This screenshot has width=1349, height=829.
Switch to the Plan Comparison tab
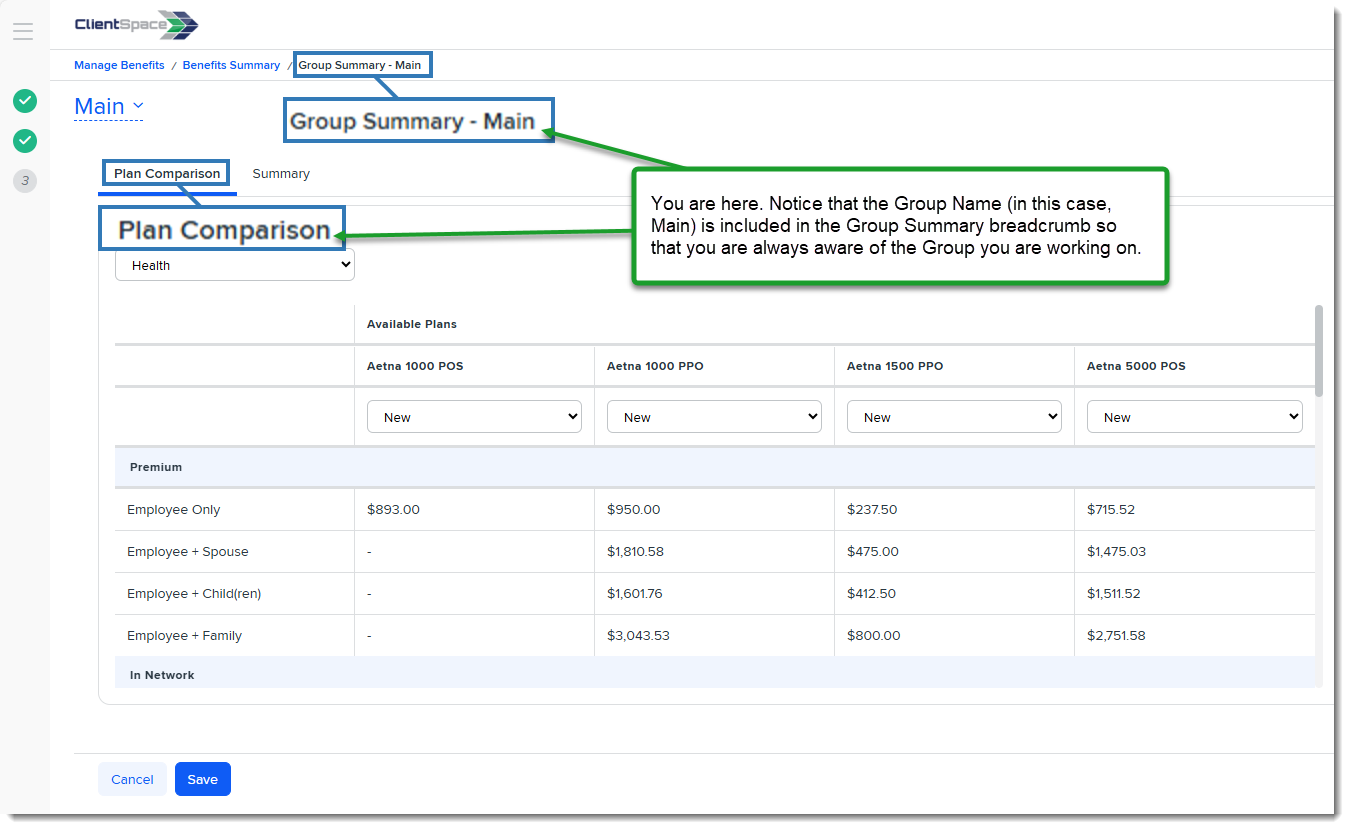[167, 174]
